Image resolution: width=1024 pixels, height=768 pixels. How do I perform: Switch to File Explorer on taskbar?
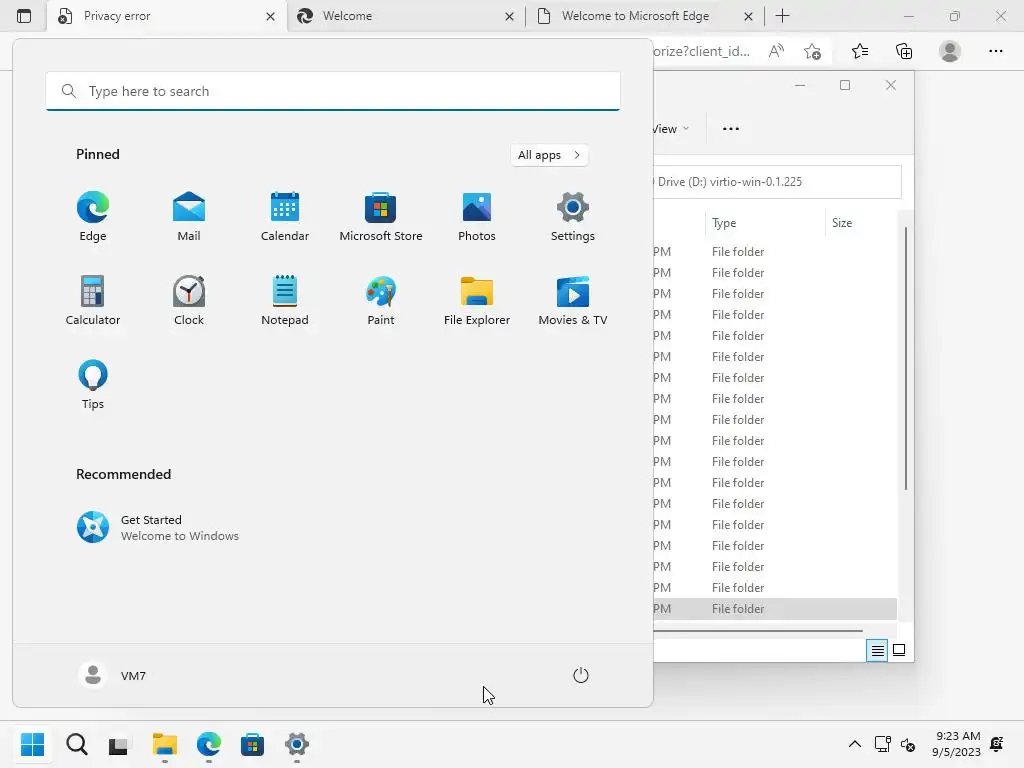tap(165, 744)
